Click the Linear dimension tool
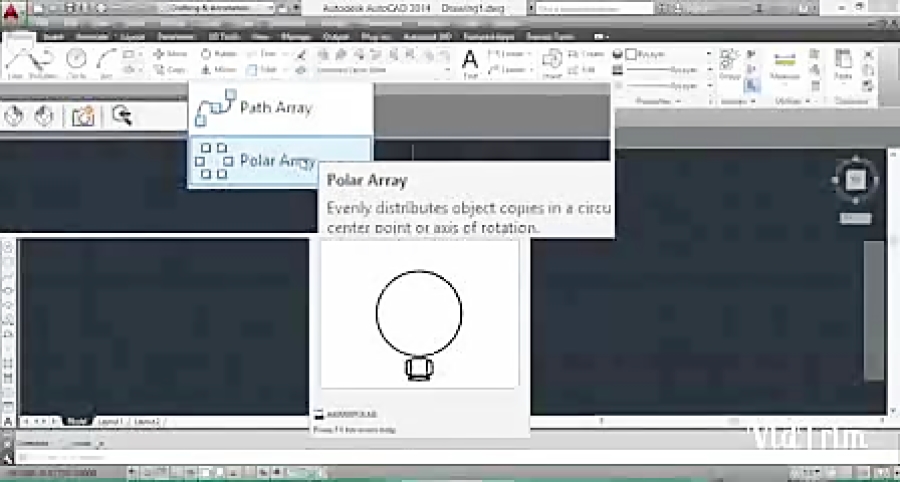Viewport: 900px width, 482px height. (x=507, y=54)
